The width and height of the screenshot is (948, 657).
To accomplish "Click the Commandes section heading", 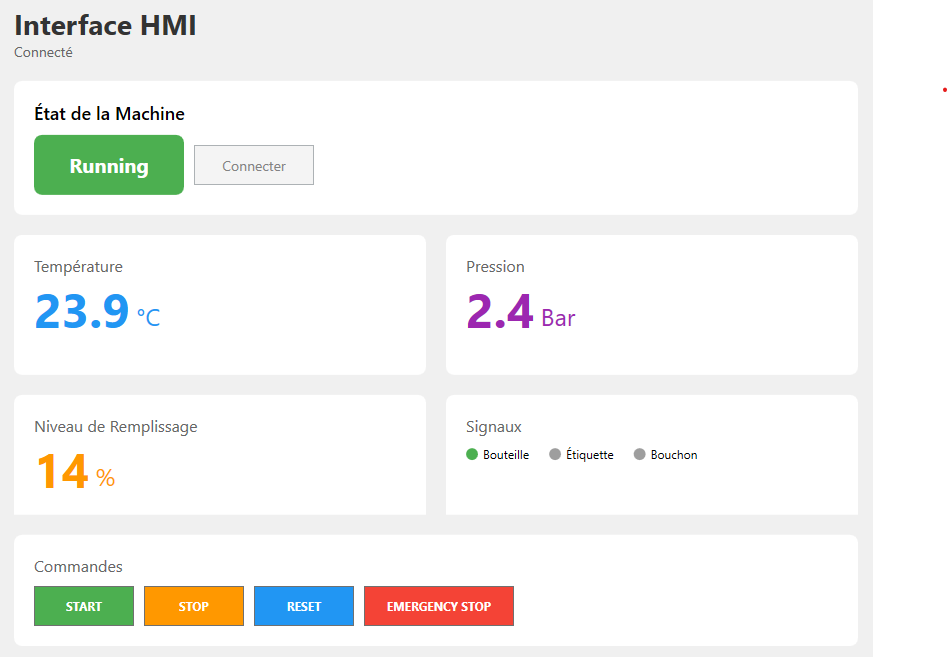I will point(79,566).
